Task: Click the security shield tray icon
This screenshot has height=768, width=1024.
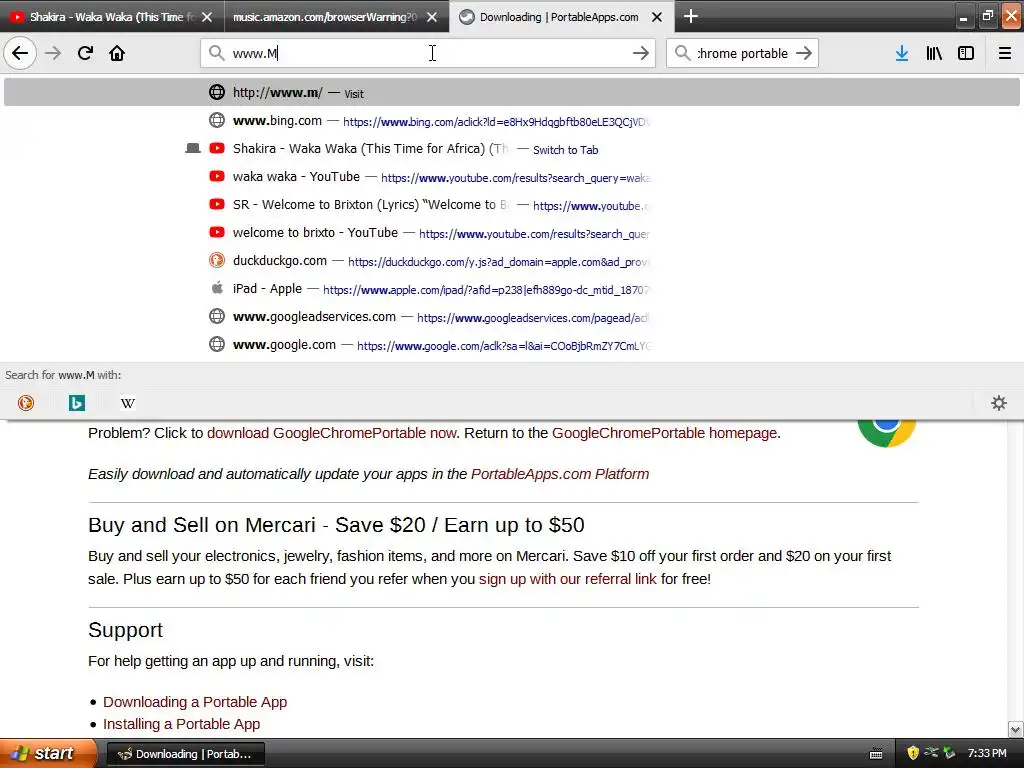Action: point(913,753)
